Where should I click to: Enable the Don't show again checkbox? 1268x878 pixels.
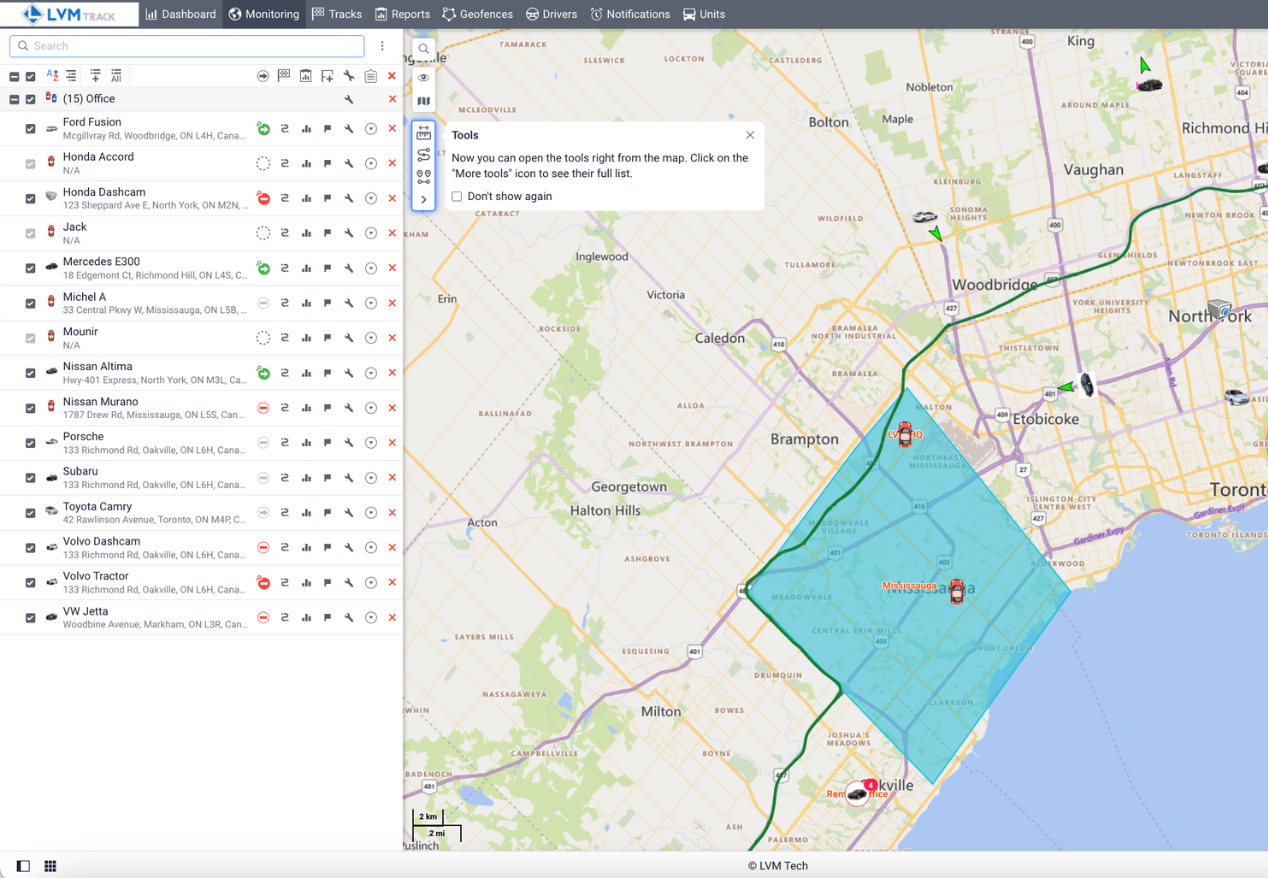tap(457, 197)
